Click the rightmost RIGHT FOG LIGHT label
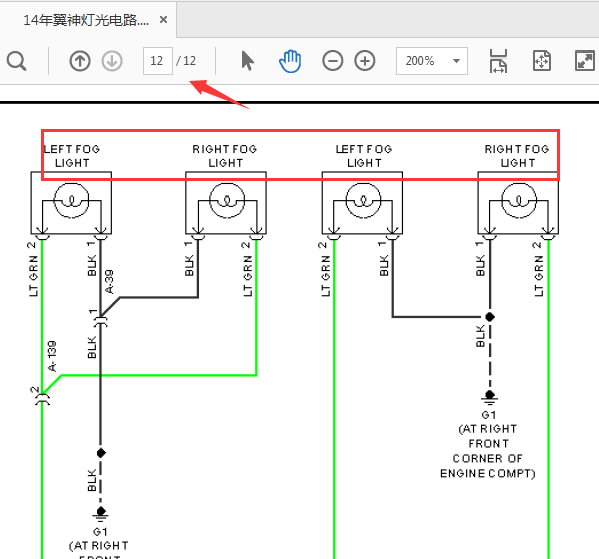Image resolution: width=599 pixels, height=559 pixels. [x=517, y=156]
